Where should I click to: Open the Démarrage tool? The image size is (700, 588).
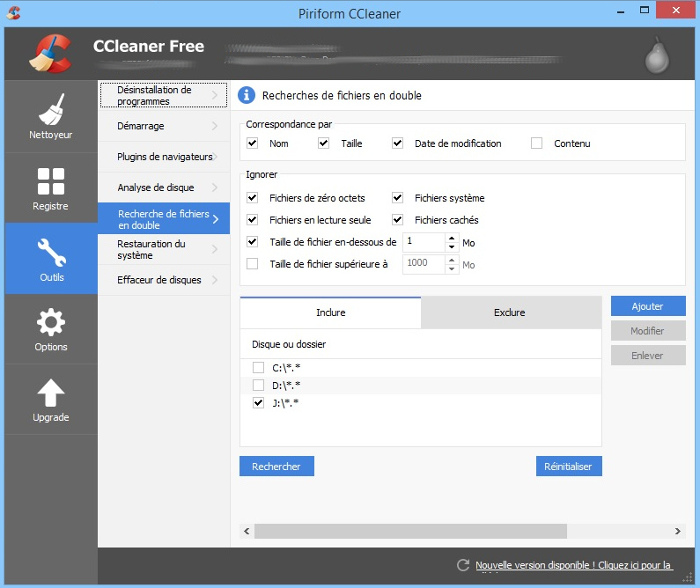click(163, 126)
